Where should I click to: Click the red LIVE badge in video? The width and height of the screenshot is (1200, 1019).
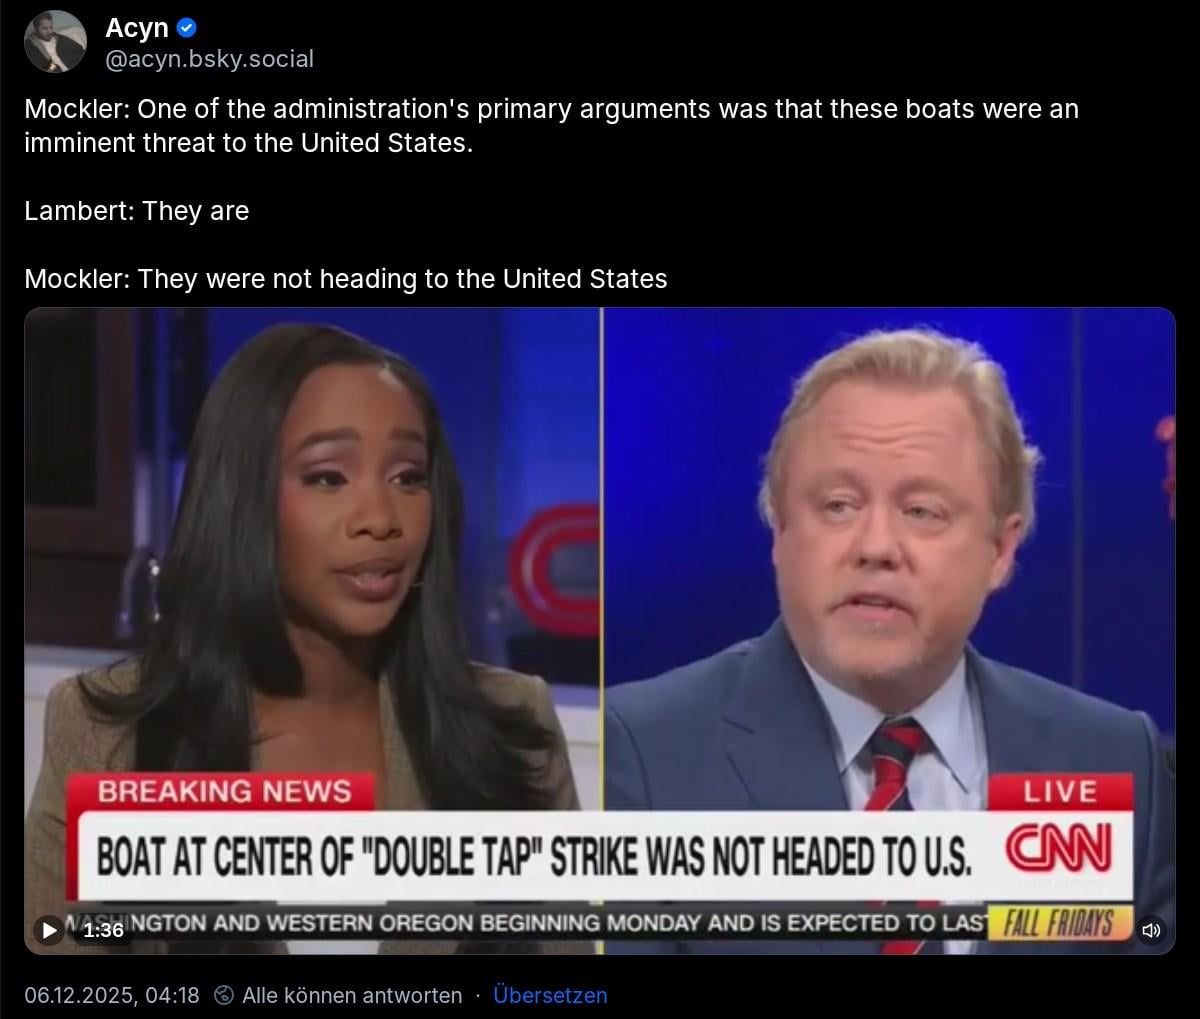[1060, 792]
